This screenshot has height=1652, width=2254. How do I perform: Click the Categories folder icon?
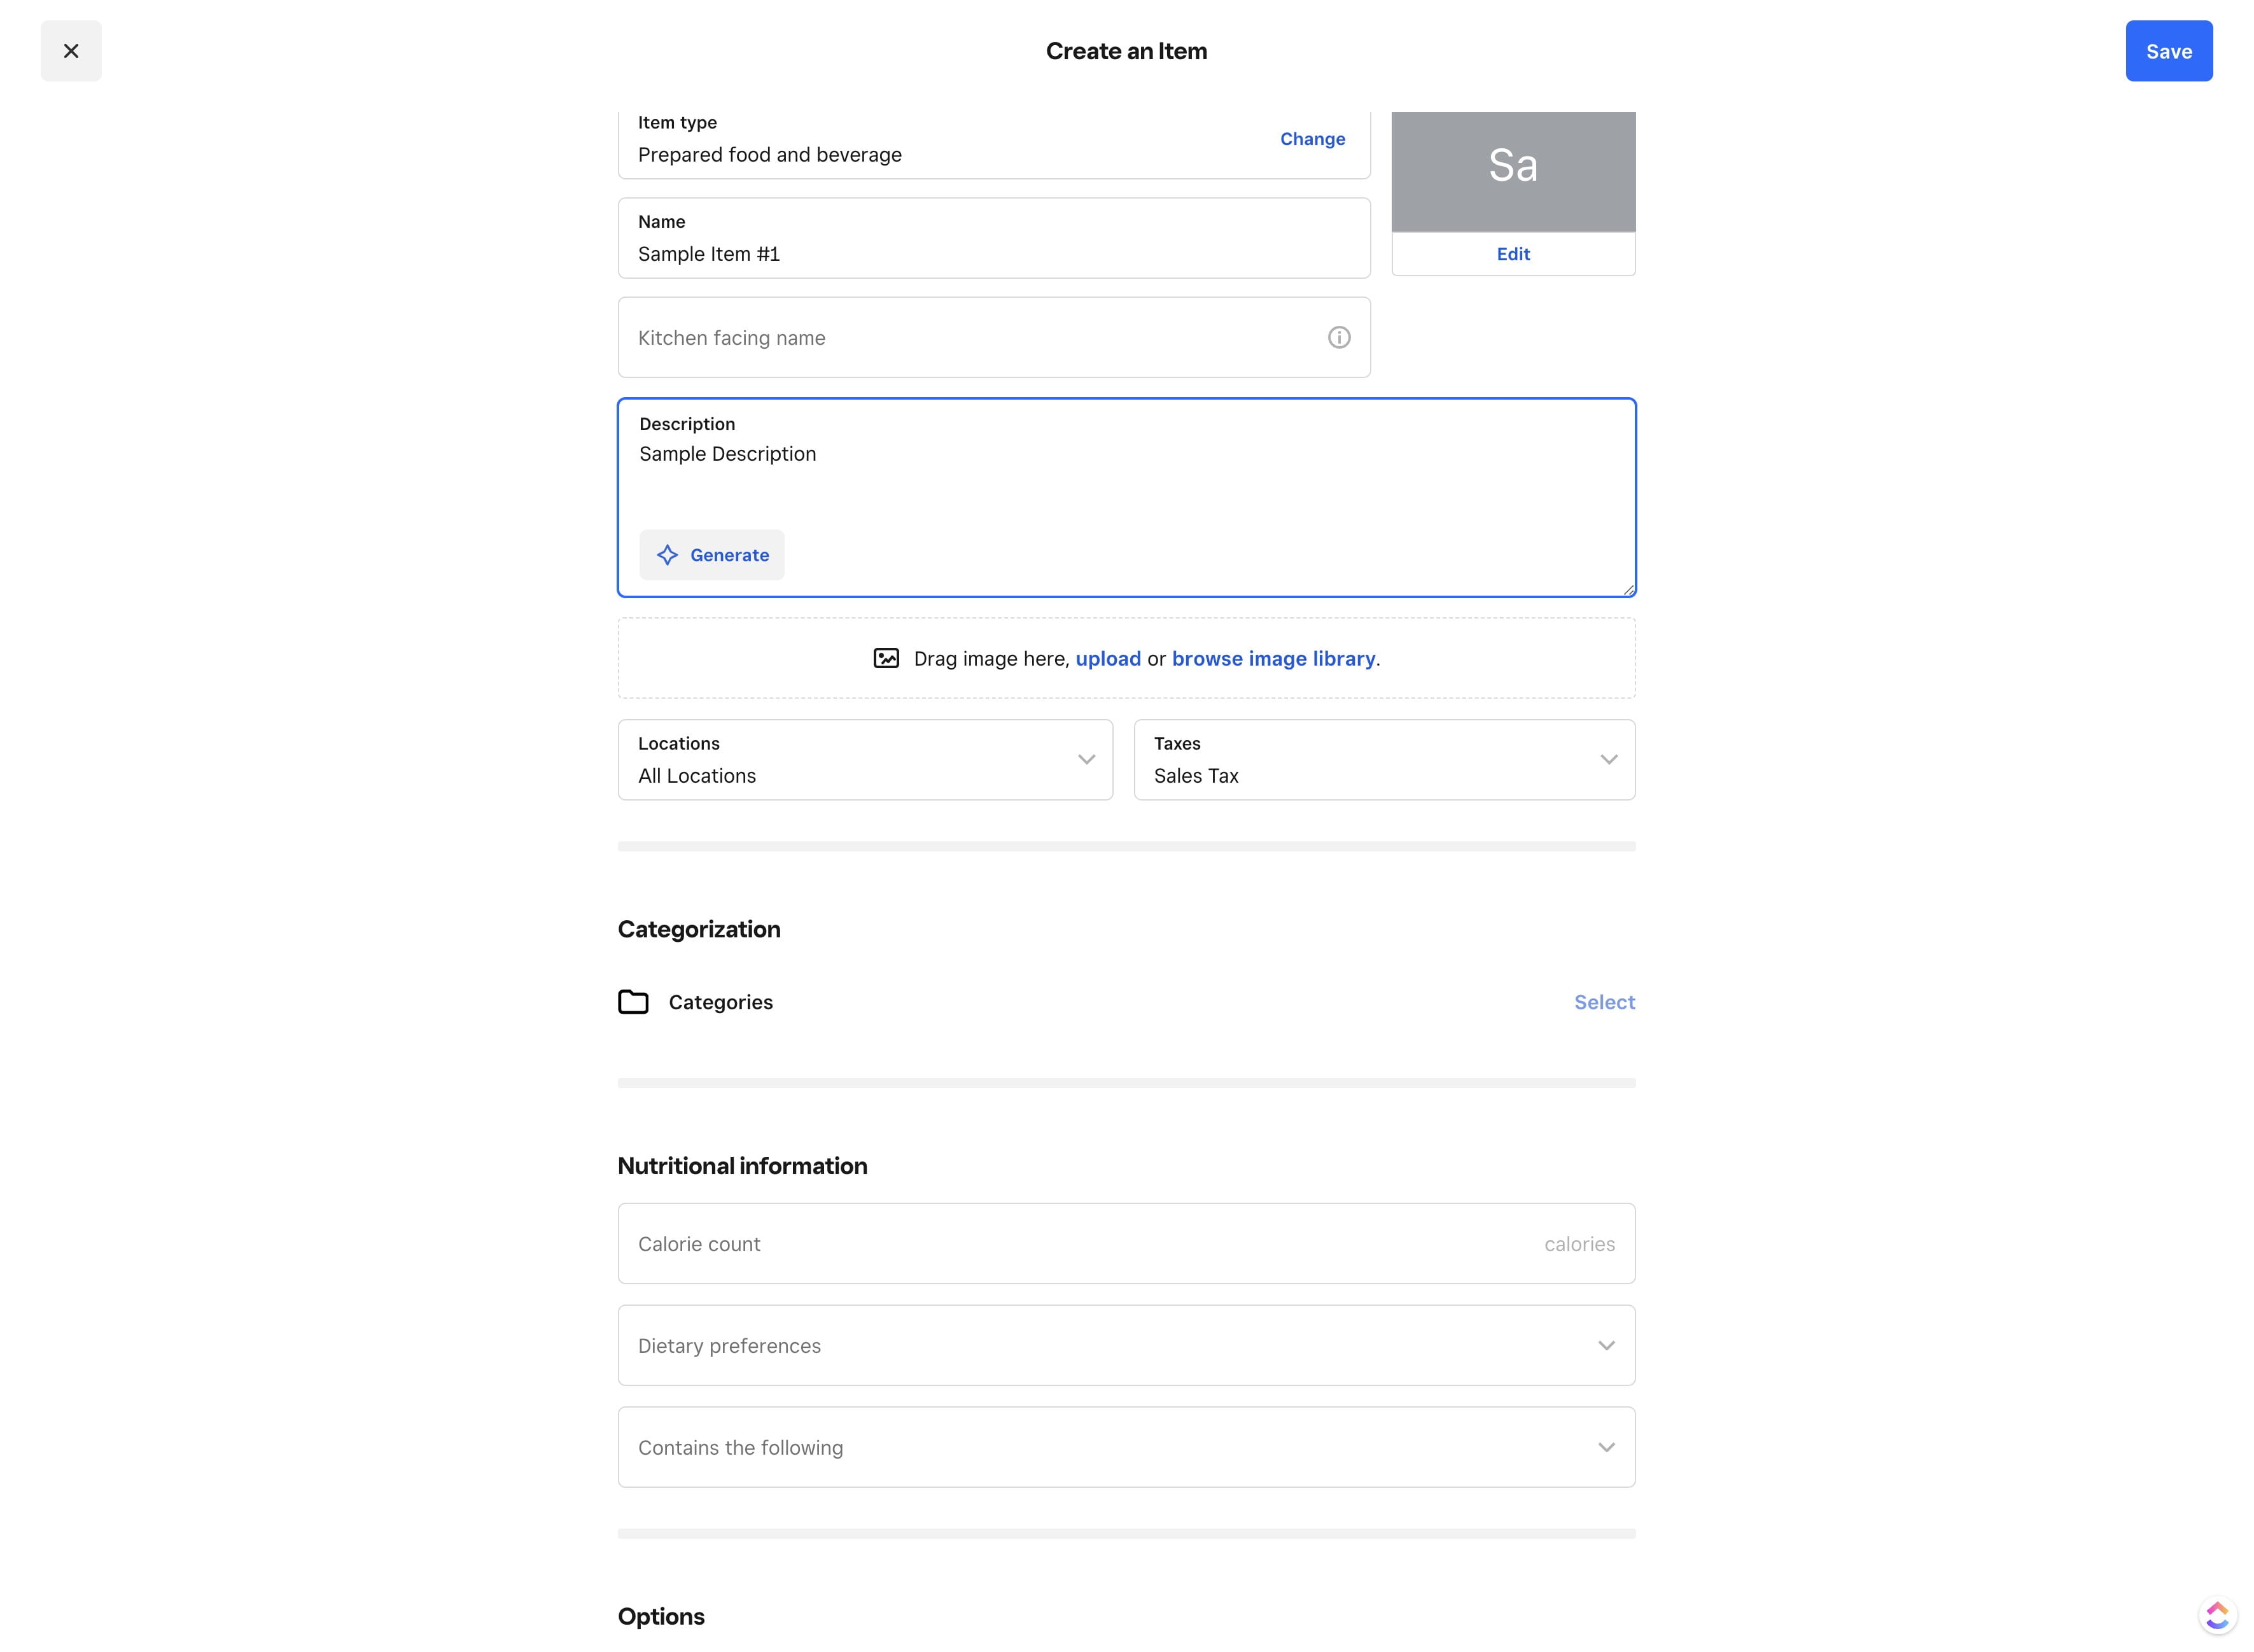633,1002
